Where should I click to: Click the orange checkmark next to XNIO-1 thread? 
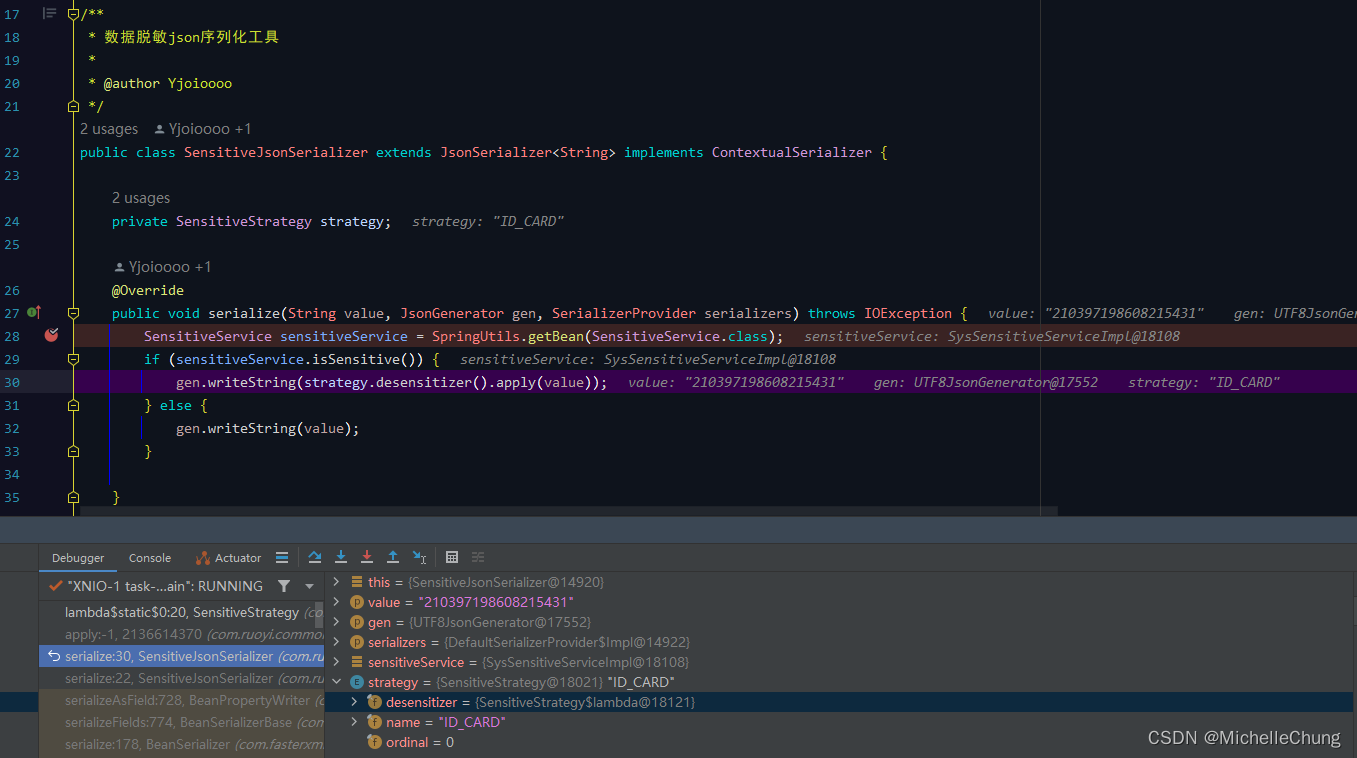56,586
